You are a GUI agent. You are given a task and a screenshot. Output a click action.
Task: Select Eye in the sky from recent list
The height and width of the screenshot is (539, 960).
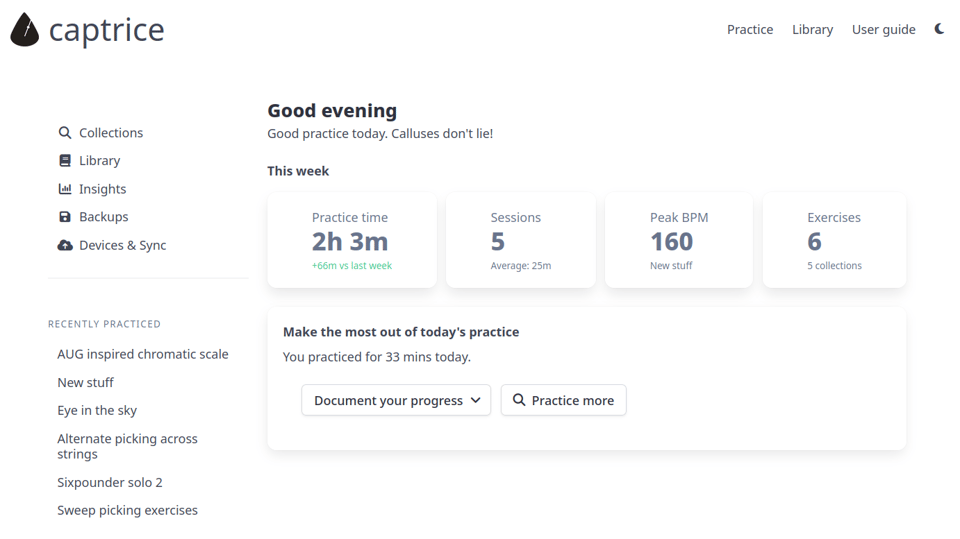[x=97, y=410]
